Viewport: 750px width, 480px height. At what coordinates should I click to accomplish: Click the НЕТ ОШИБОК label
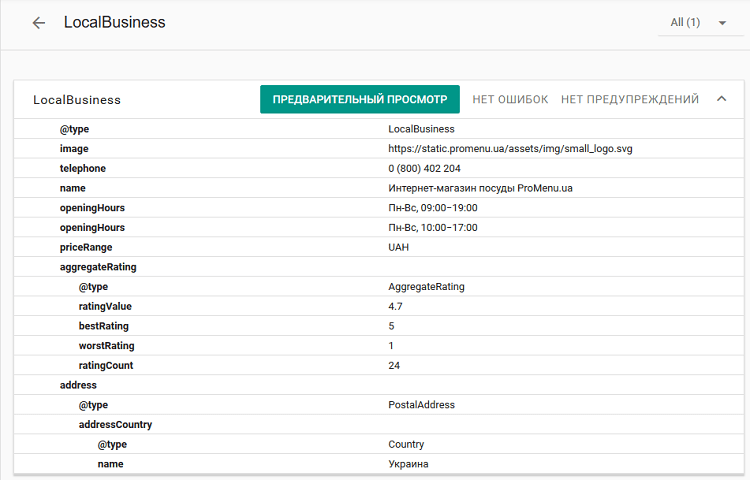(510, 99)
